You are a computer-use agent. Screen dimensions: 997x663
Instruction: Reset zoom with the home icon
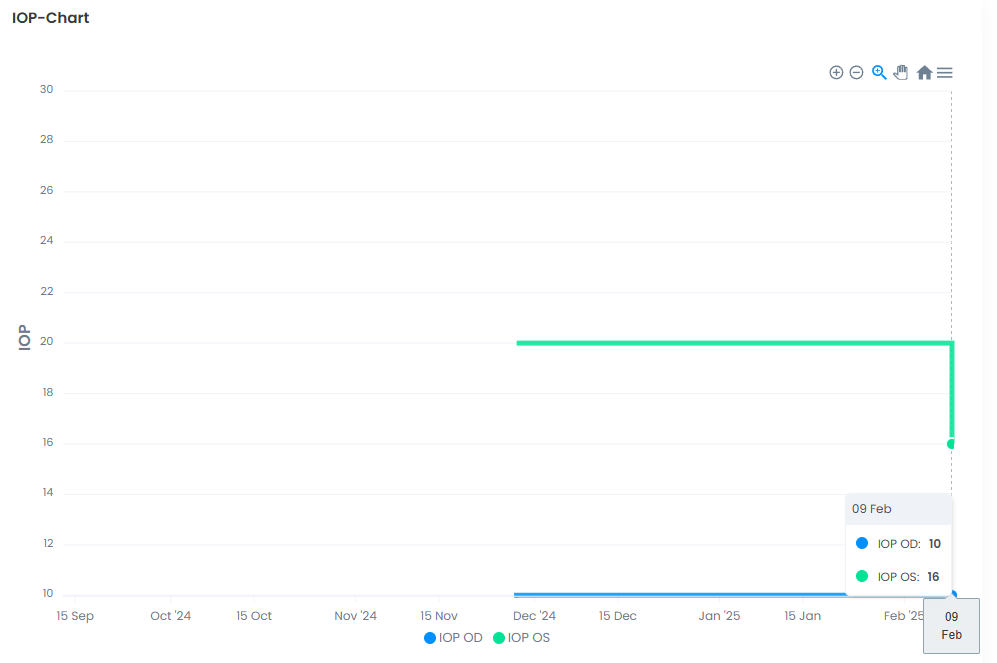tap(924, 72)
